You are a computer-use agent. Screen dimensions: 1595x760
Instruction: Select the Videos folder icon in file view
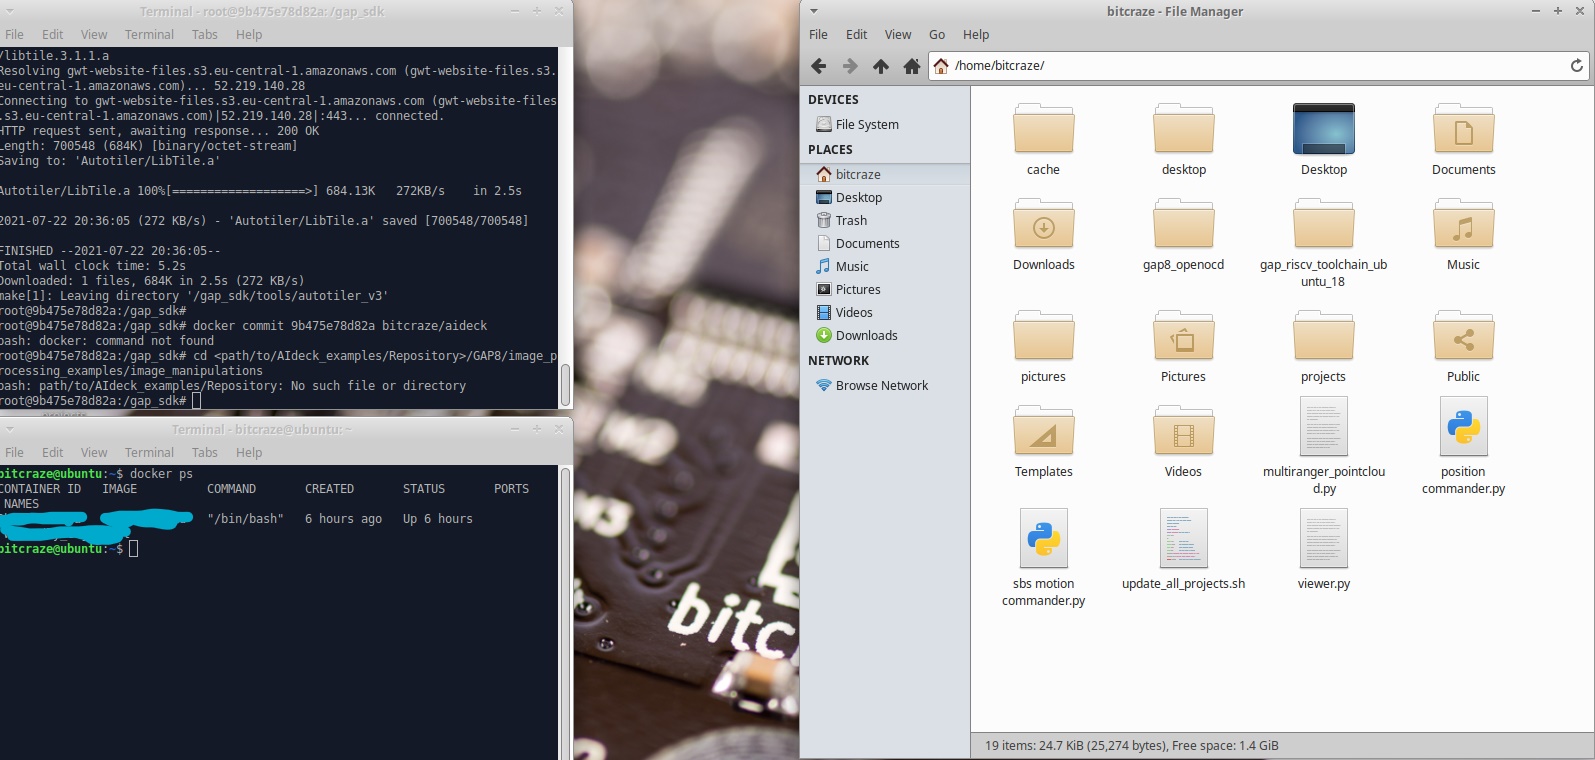click(1183, 431)
